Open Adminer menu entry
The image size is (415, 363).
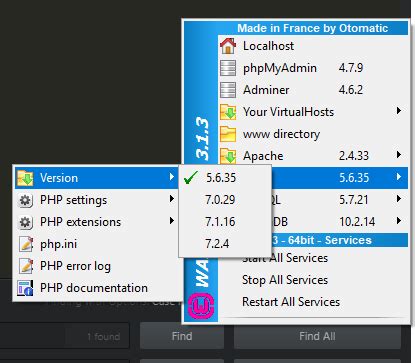pyautogui.click(x=313, y=90)
